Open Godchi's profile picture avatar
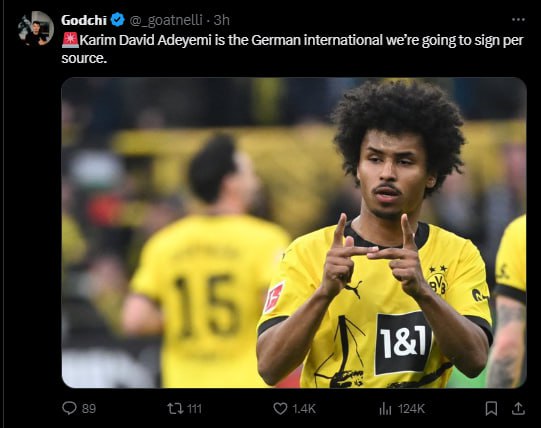The width and height of the screenshot is (541, 428). 36,29
